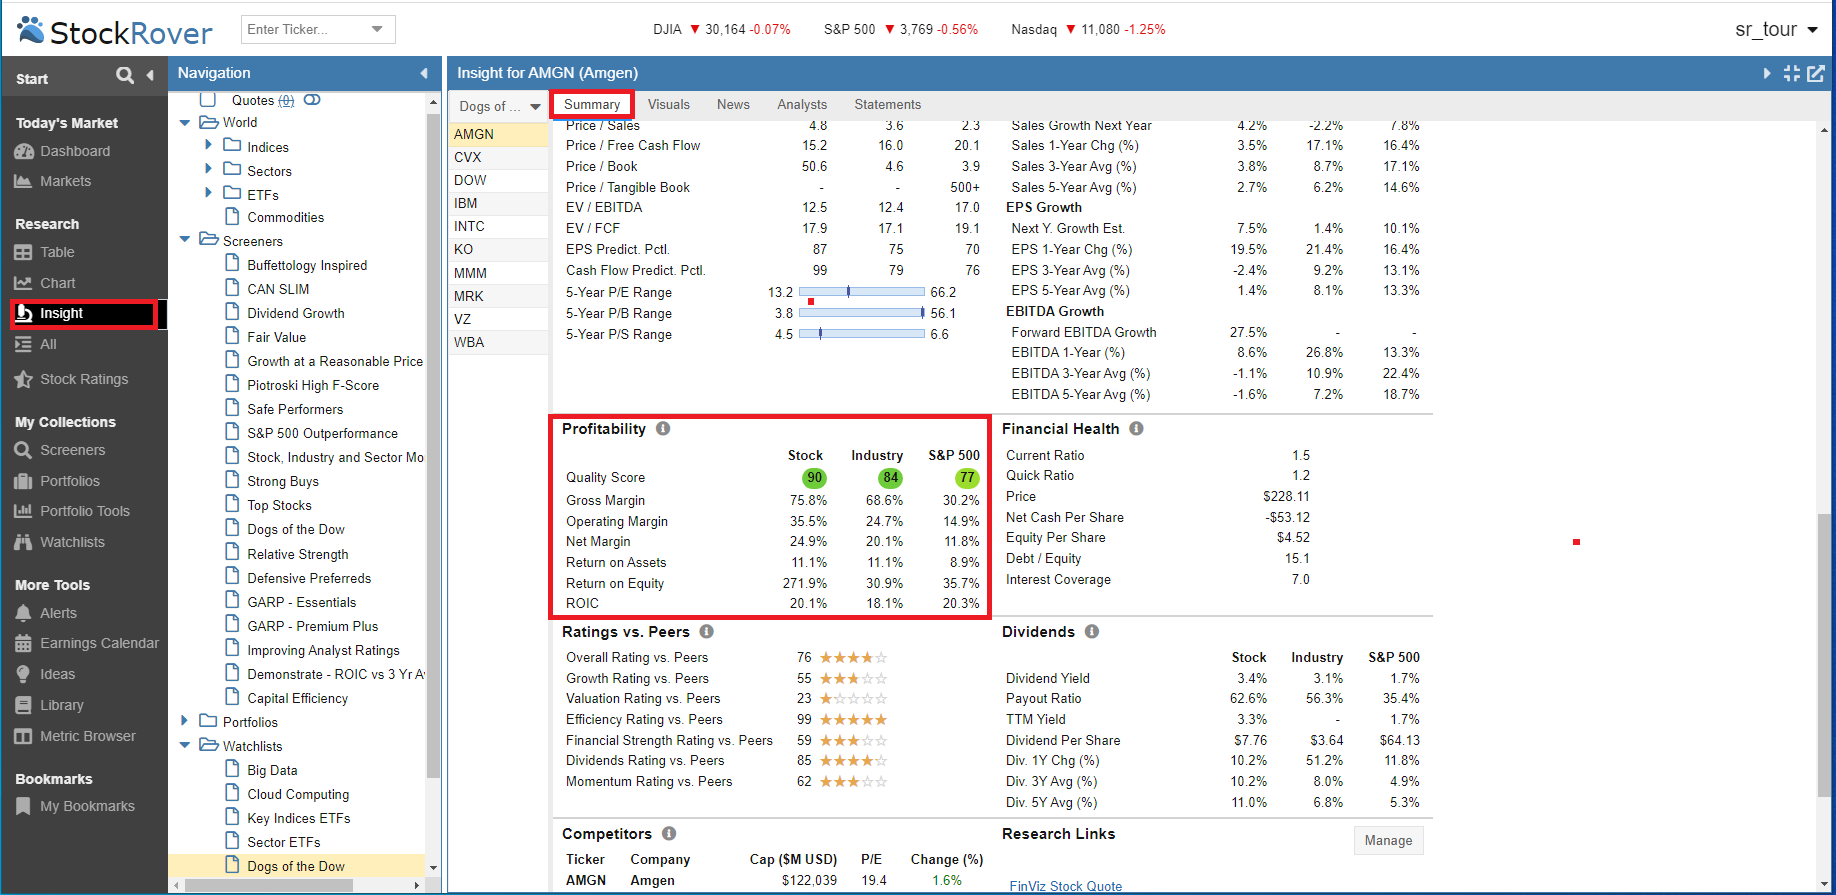Expand the Portfolios folder in Navigation
The width and height of the screenshot is (1836, 895).
(185, 720)
